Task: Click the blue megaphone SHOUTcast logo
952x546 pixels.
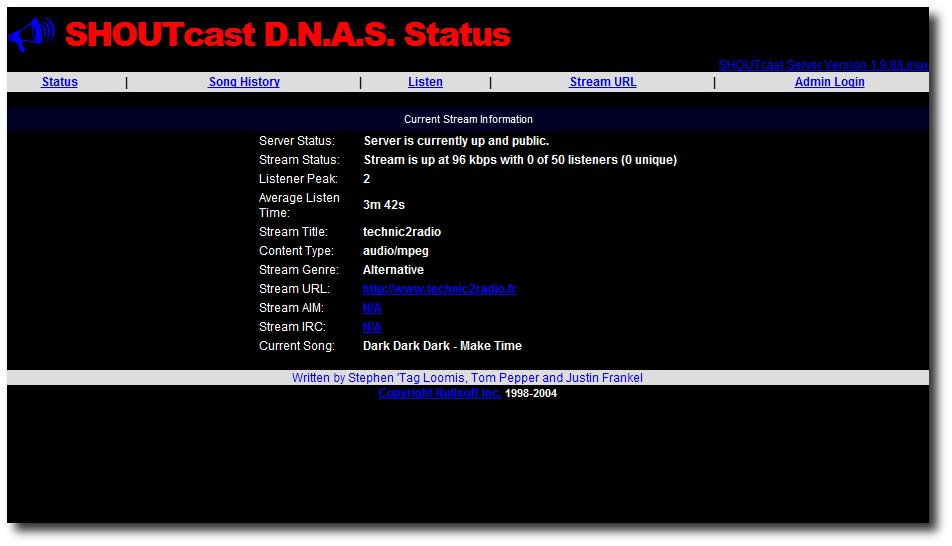Action: [31, 35]
